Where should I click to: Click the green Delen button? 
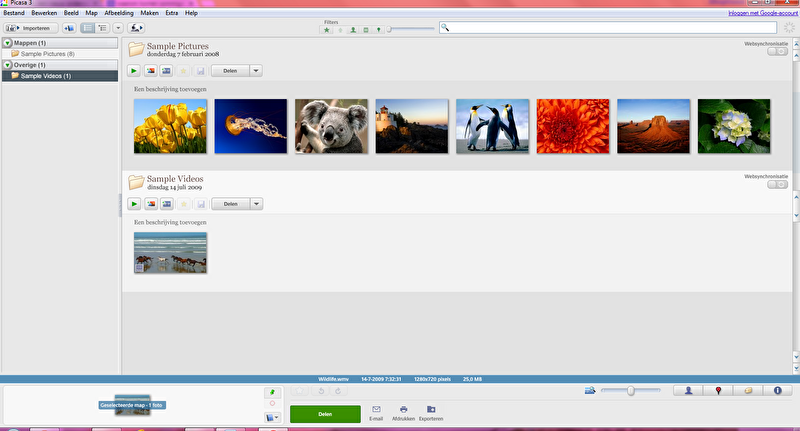[325, 413]
